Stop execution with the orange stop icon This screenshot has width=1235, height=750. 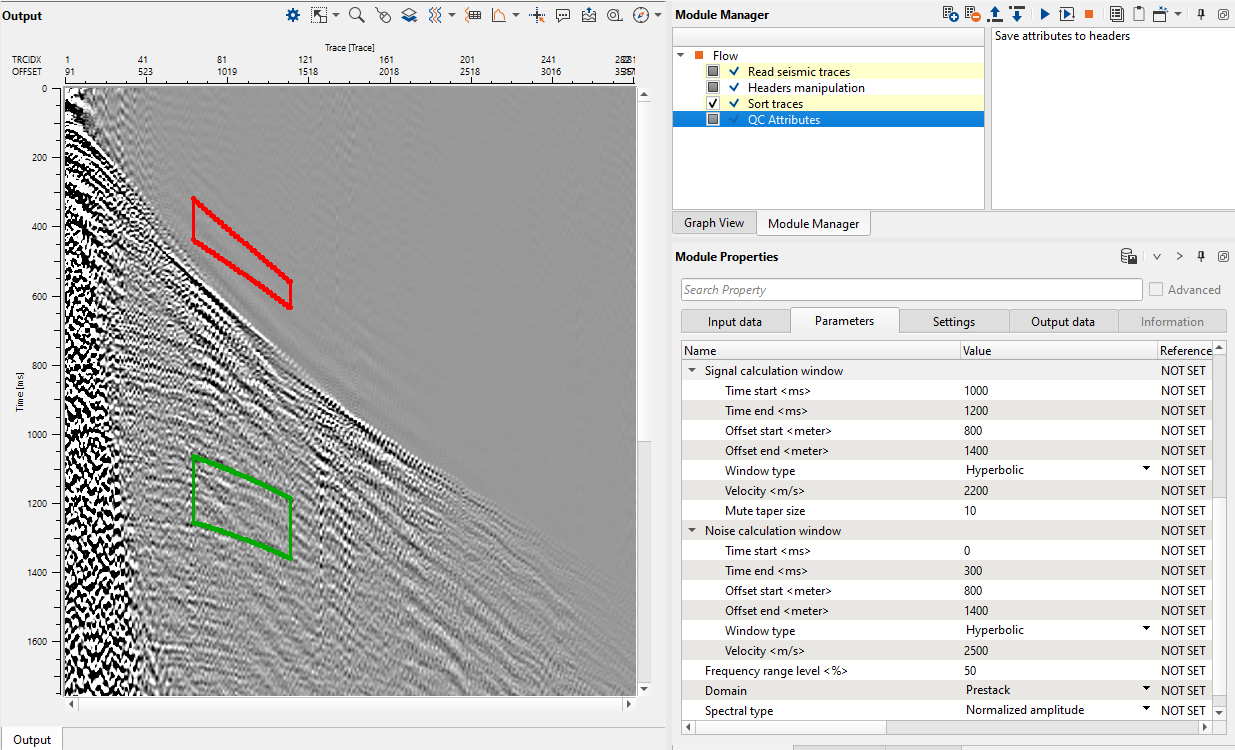(x=1089, y=14)
